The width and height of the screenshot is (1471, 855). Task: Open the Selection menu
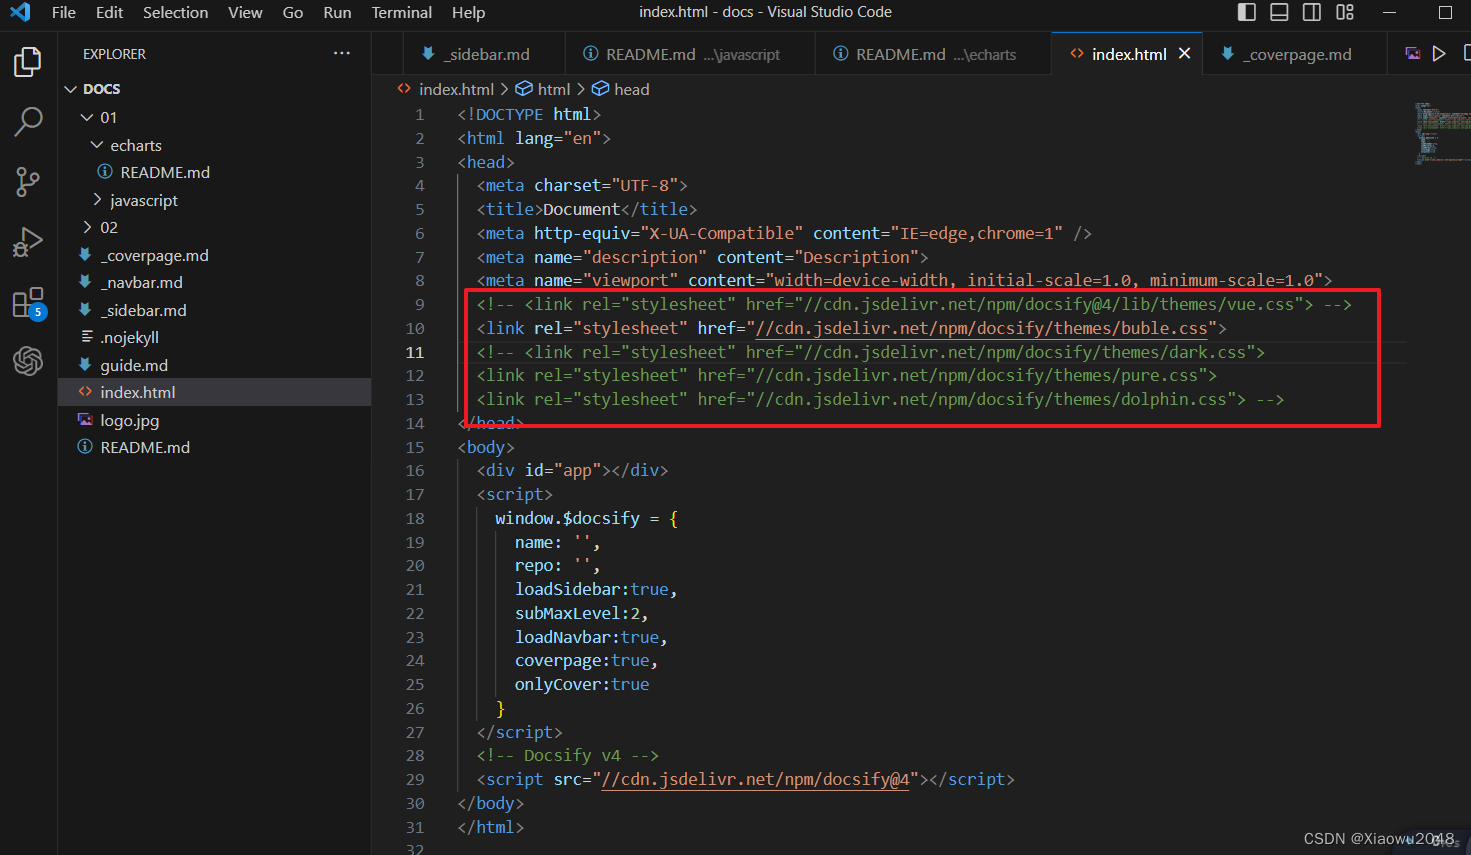click(176, 12)
